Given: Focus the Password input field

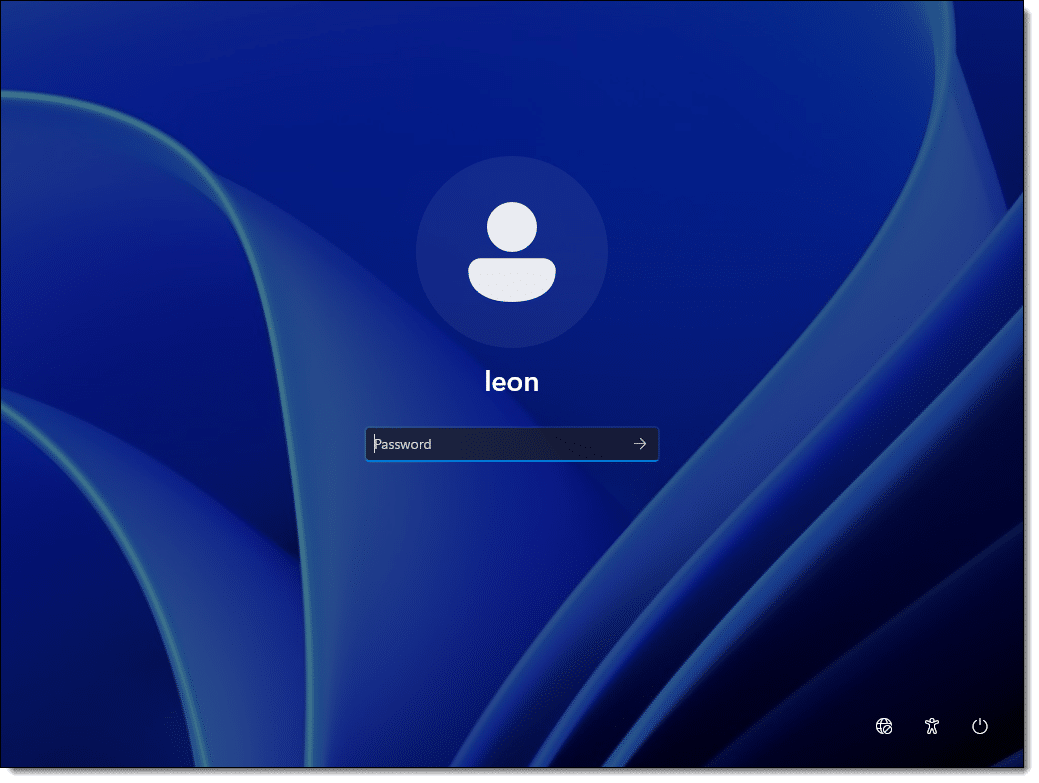Looking at the screenshot, I should tap(497, 444).
